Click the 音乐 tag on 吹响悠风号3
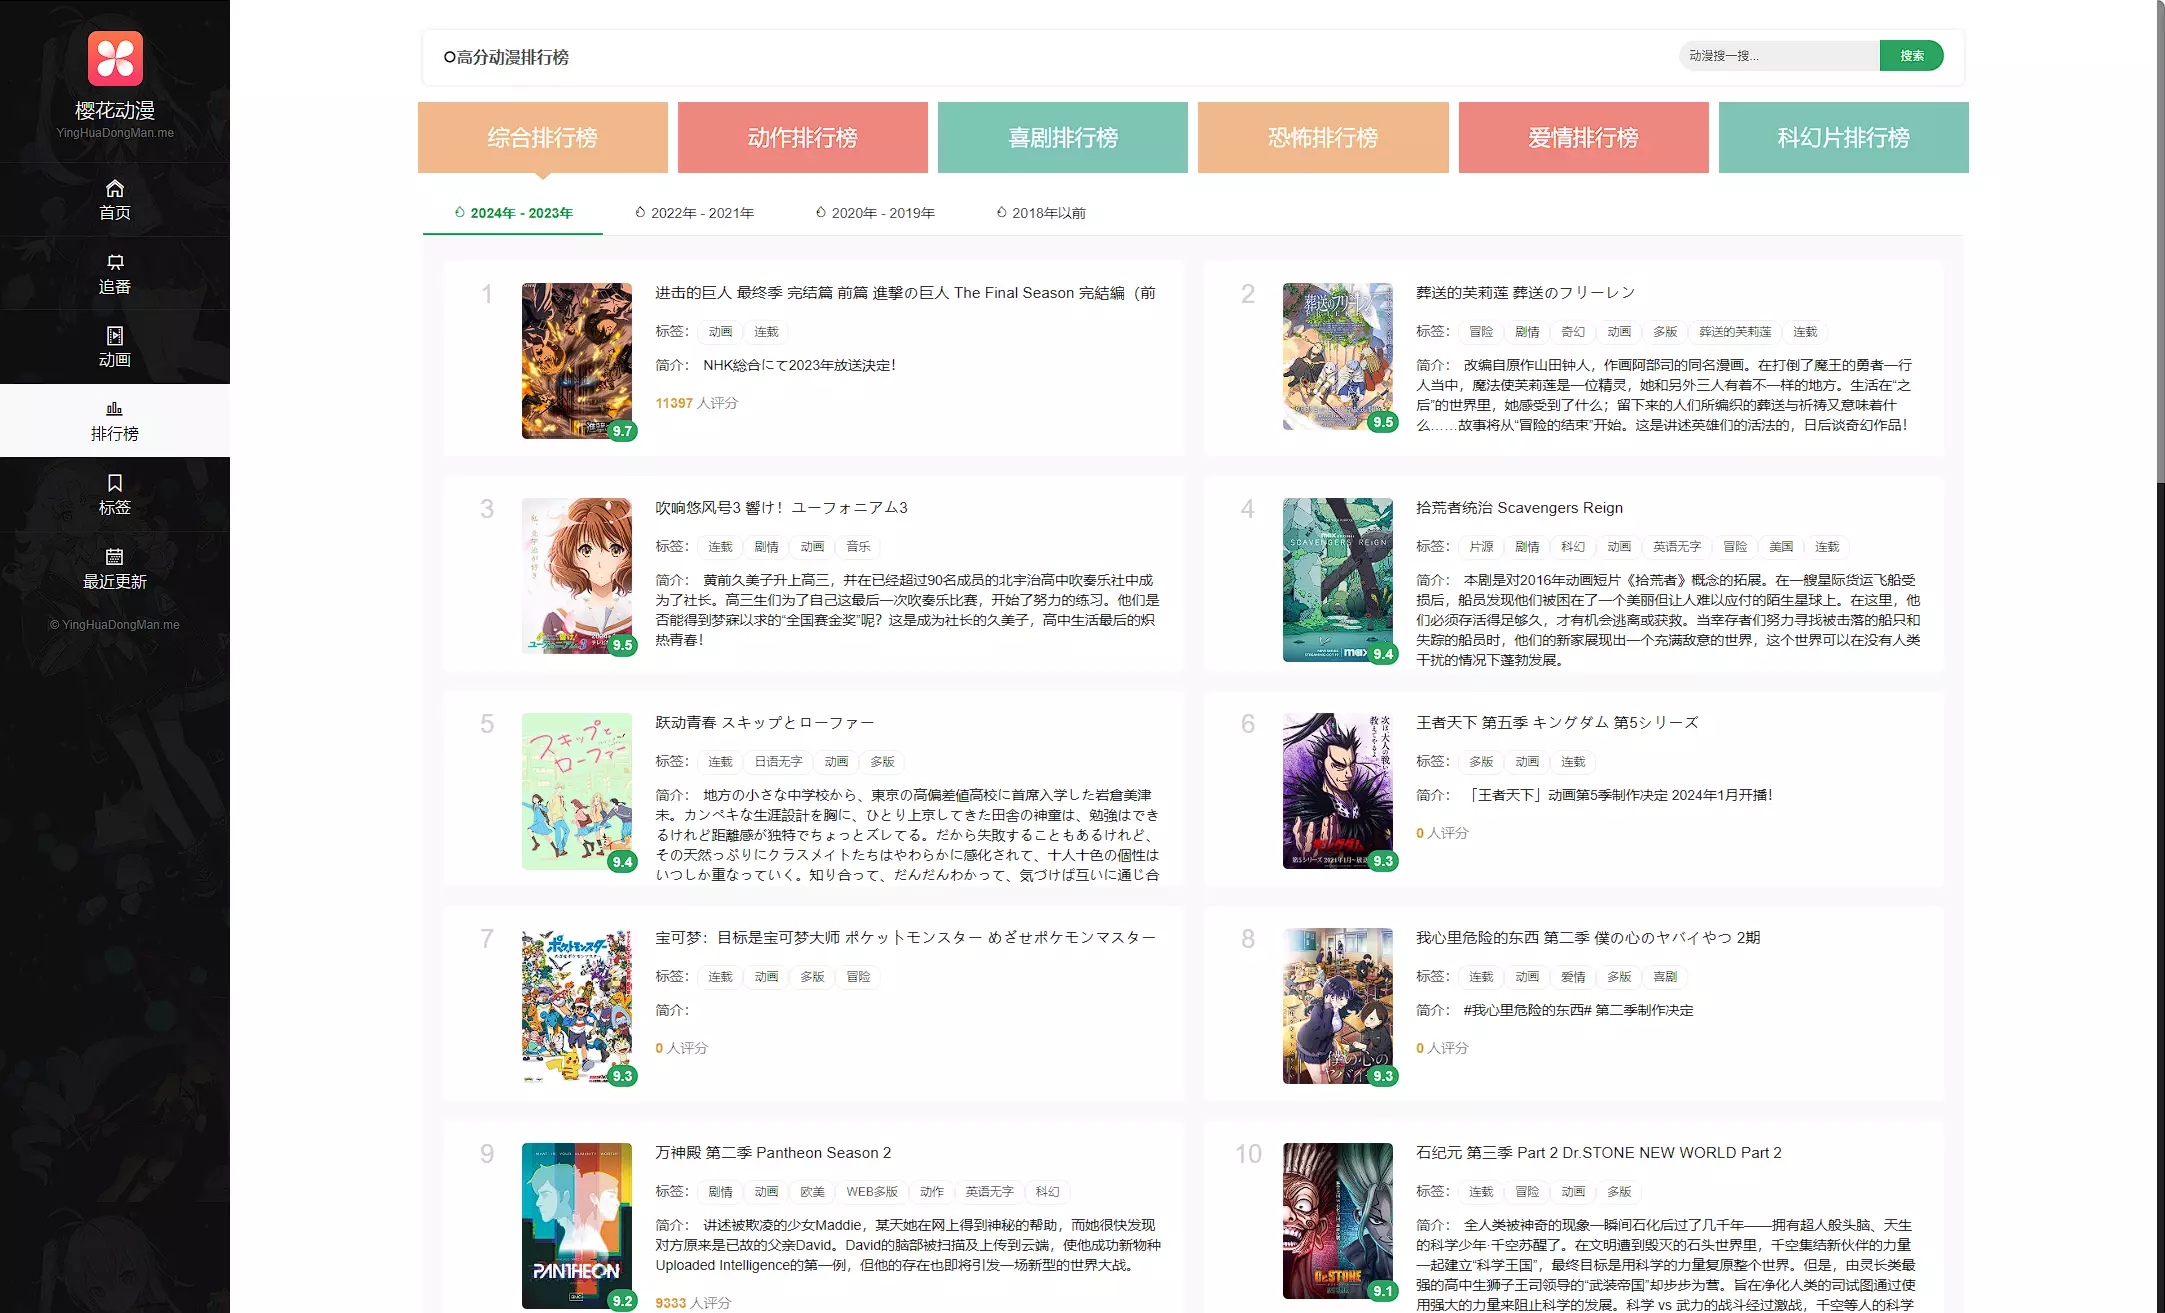Image resolution: width=2165 pixels, height=1313 pixels. pos(858,547)
